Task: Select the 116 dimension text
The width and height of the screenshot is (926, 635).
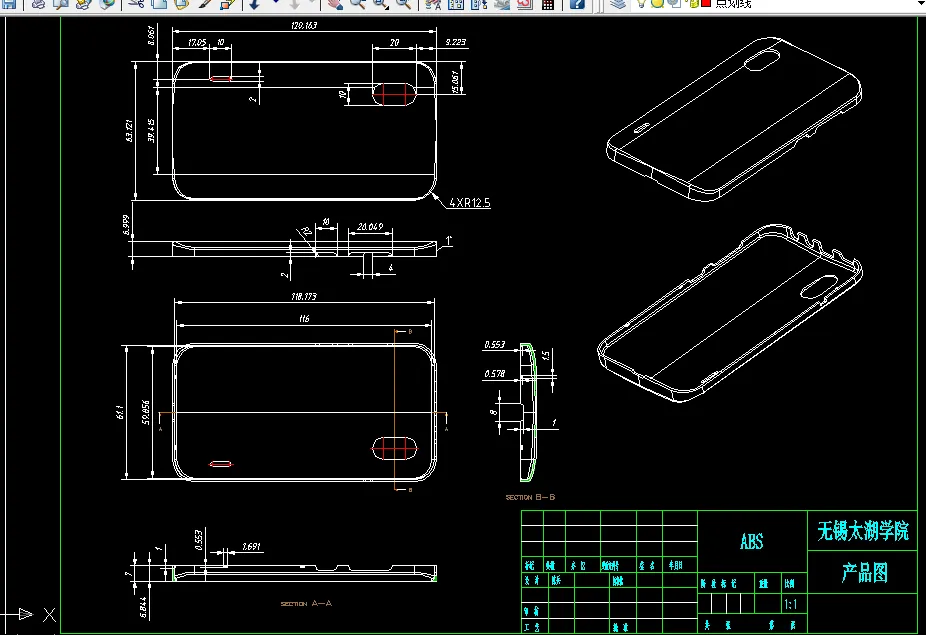Action: [304, 318]
